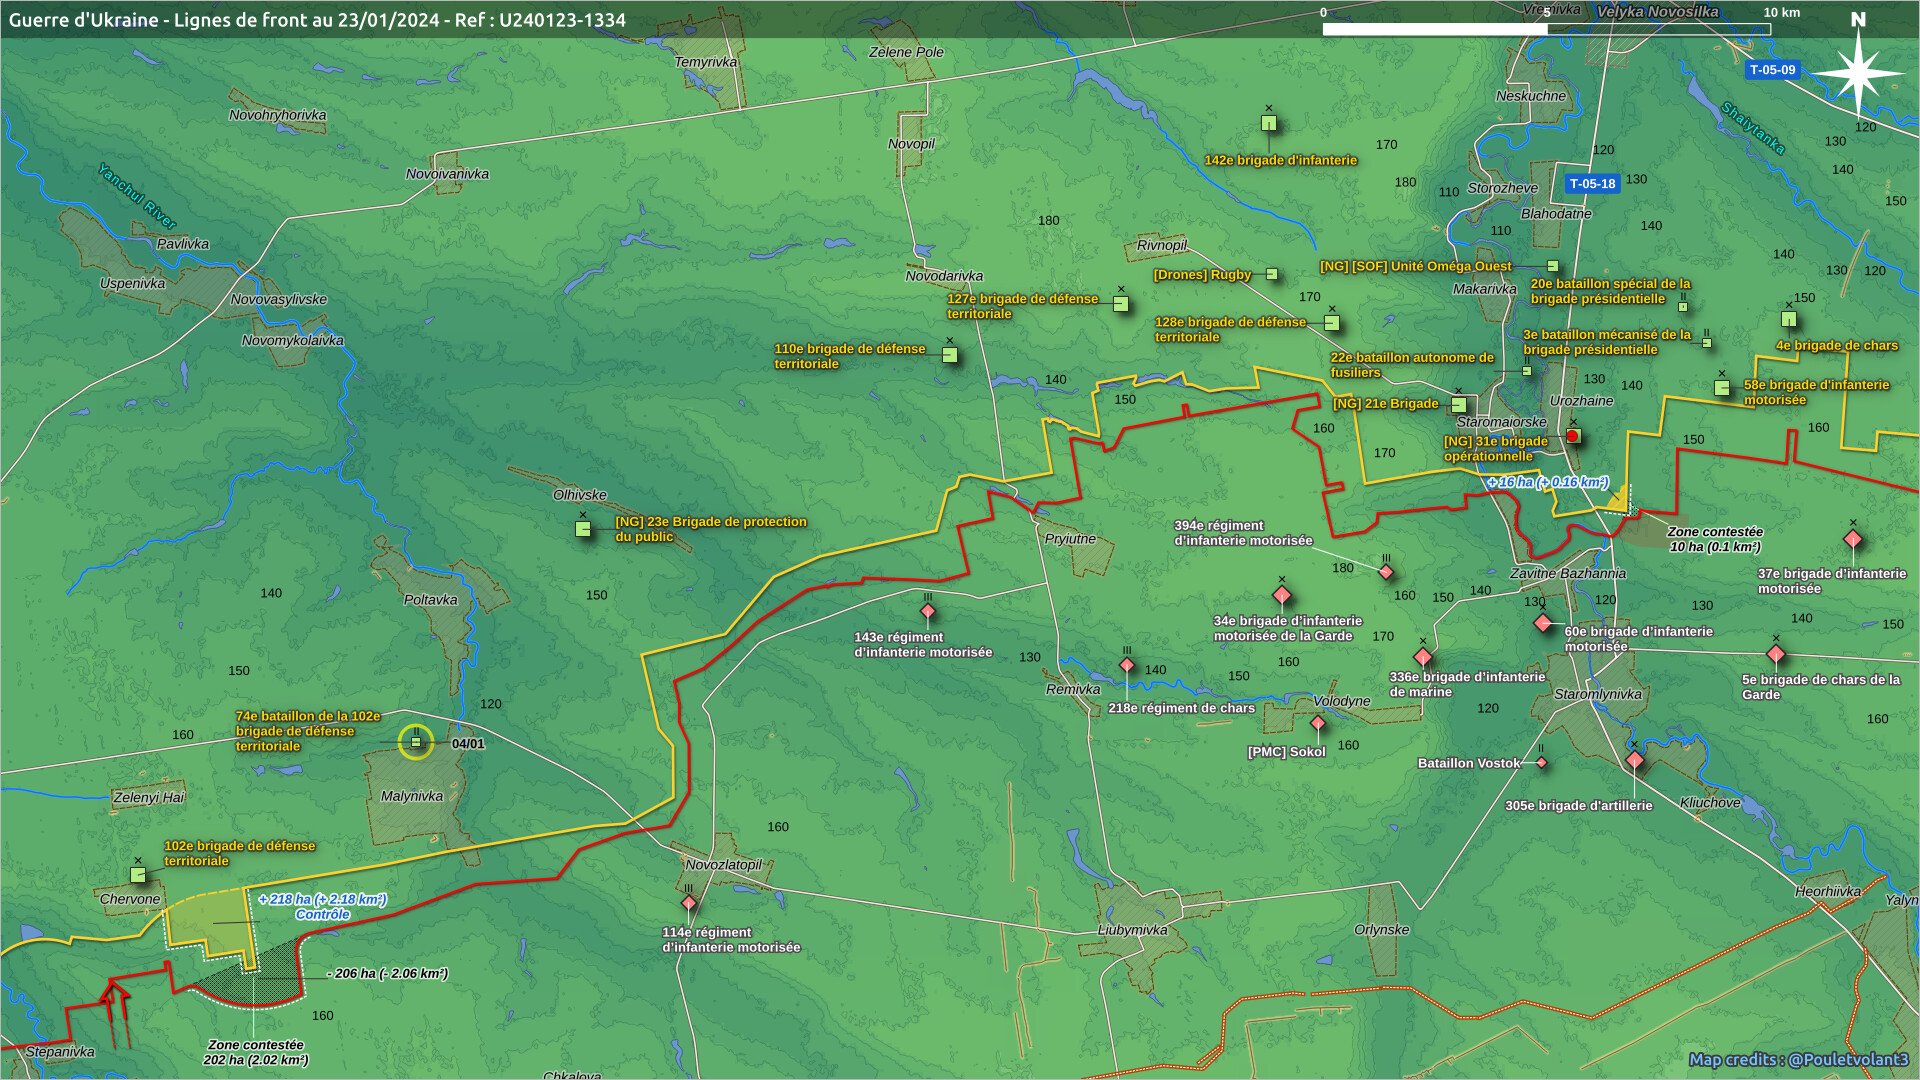The image size is (1920, 1080).
Task: Click the 110e brigade de défense territoriale marker
Action: [x=950, y=355]
